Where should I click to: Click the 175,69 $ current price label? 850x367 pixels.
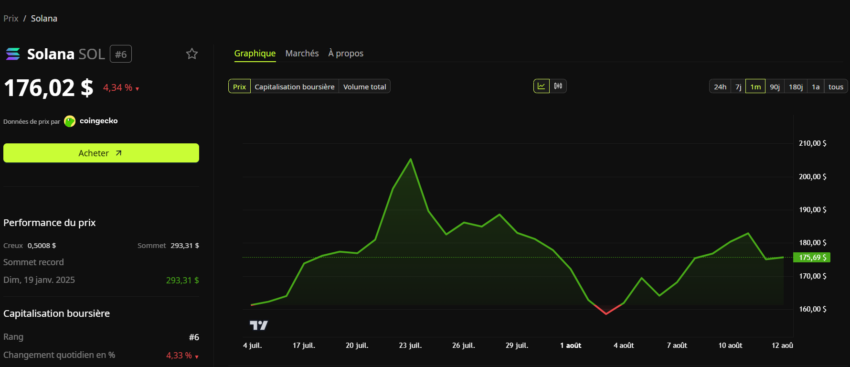click(x=811, y=257)
